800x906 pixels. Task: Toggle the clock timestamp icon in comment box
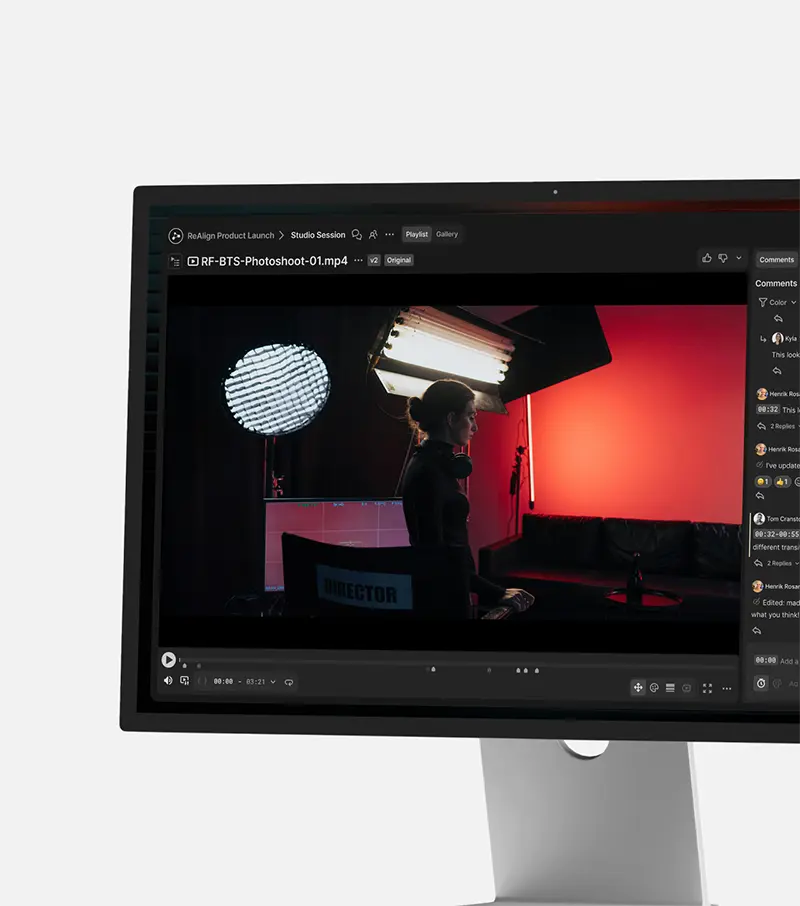[x=761, y=684]
